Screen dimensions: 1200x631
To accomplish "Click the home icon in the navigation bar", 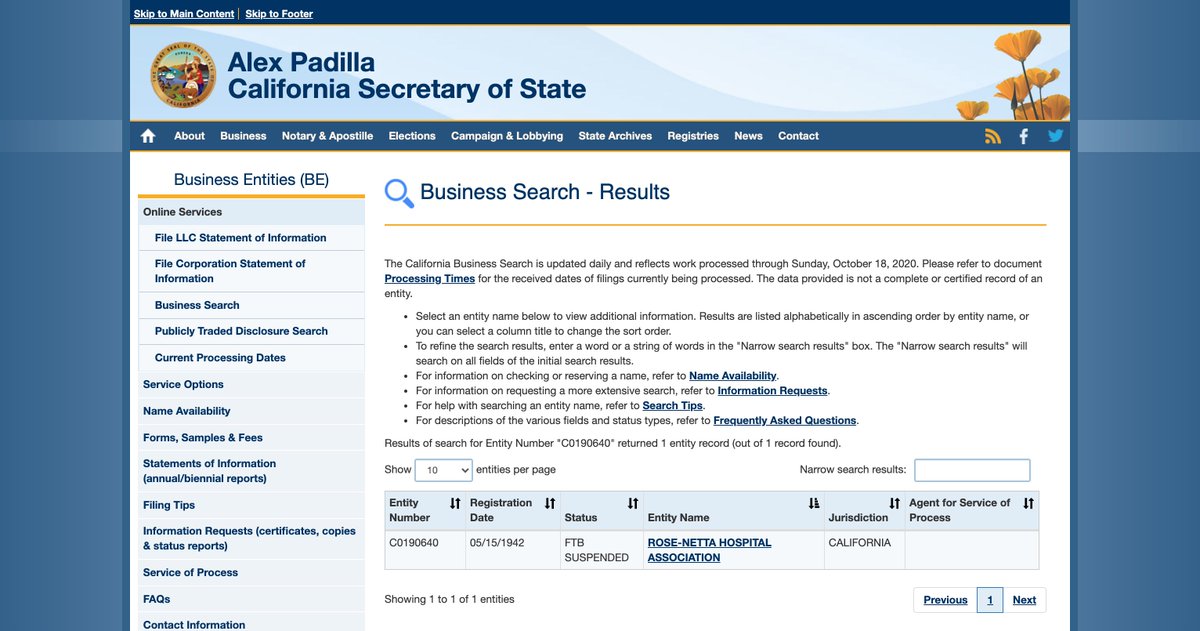I will coord(148,135).
